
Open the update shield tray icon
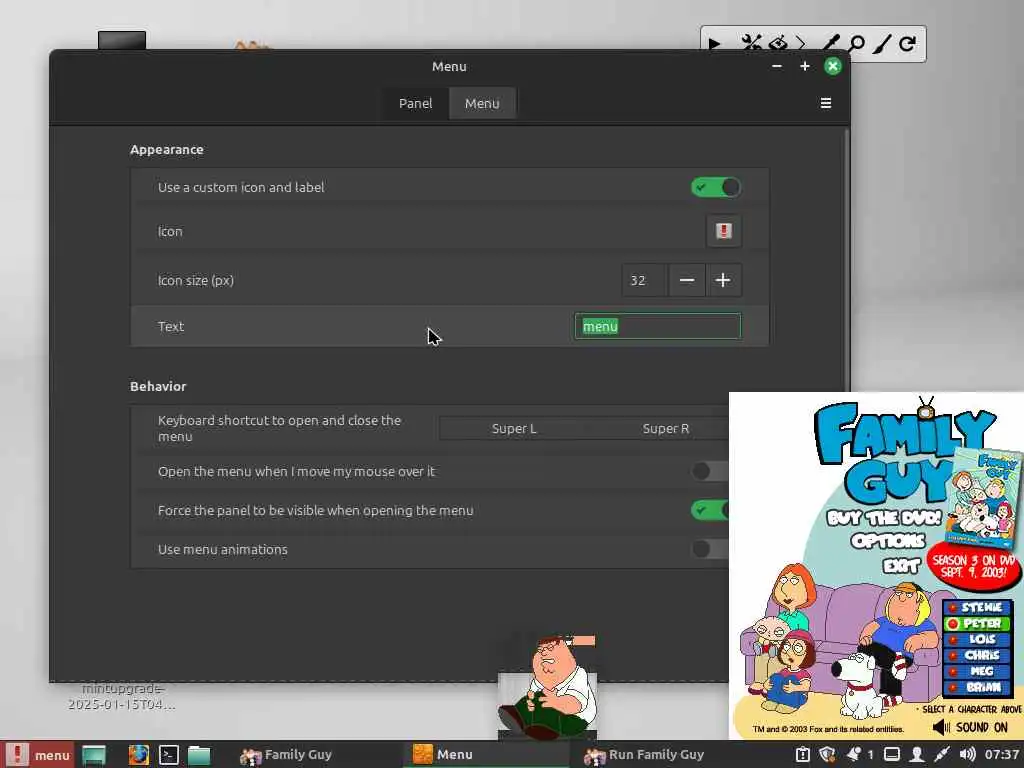[x=827, y=755]
